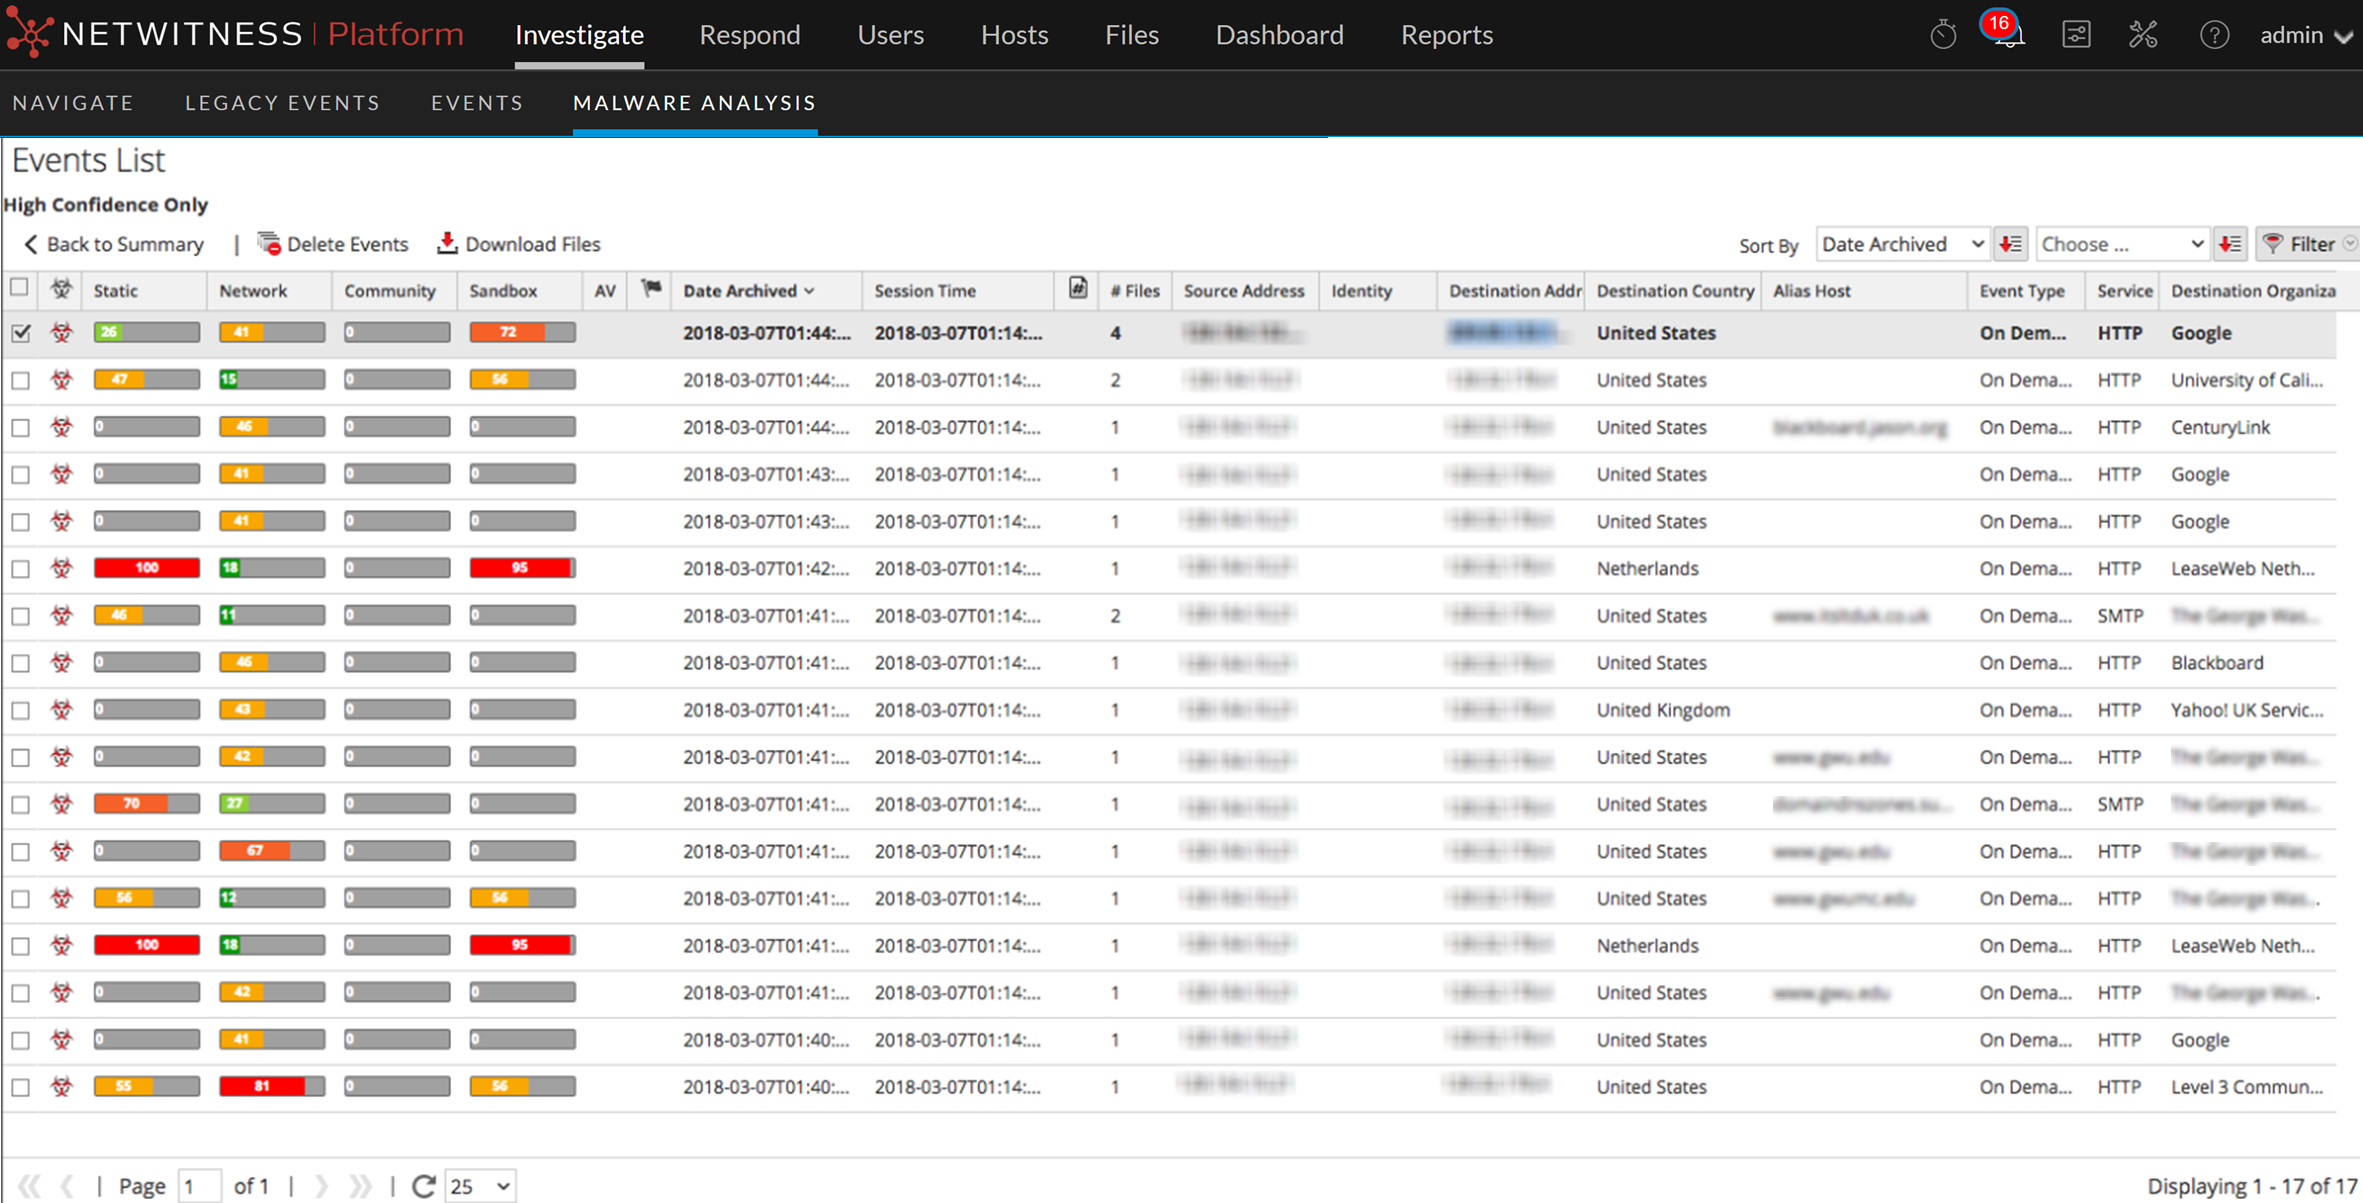This screenshot has height=1203, width=2363.
Task: Tick the select-all checkbox in table header
Action: [19, 288]
